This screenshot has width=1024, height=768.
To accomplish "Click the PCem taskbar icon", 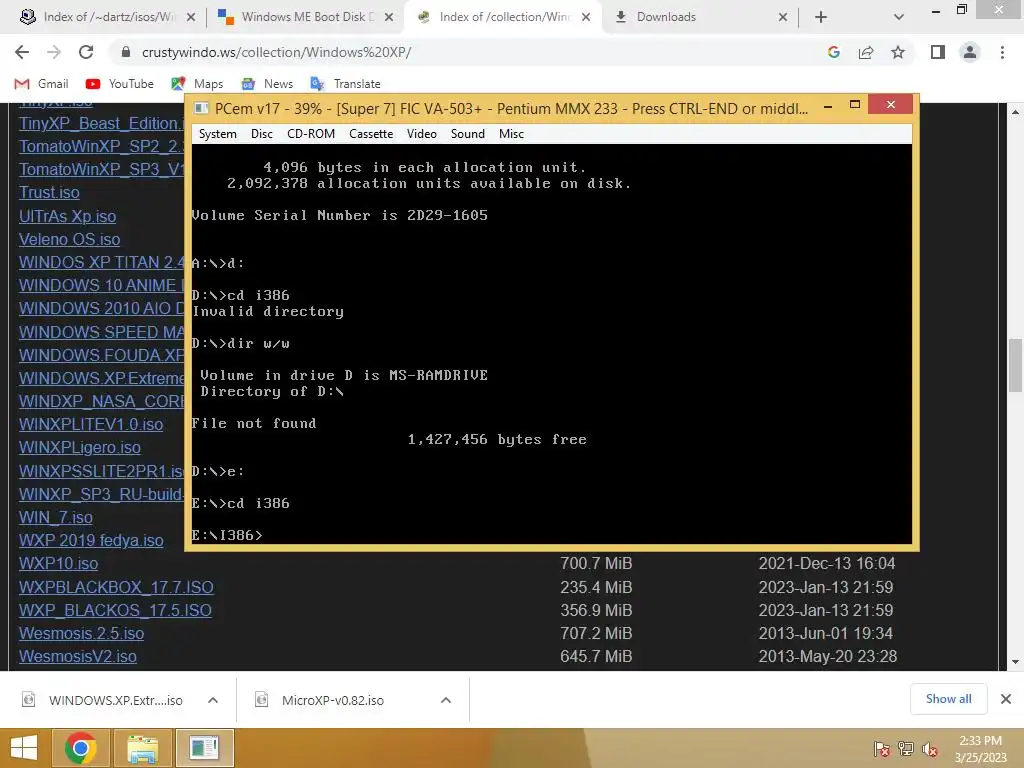I will click(204, 748).
